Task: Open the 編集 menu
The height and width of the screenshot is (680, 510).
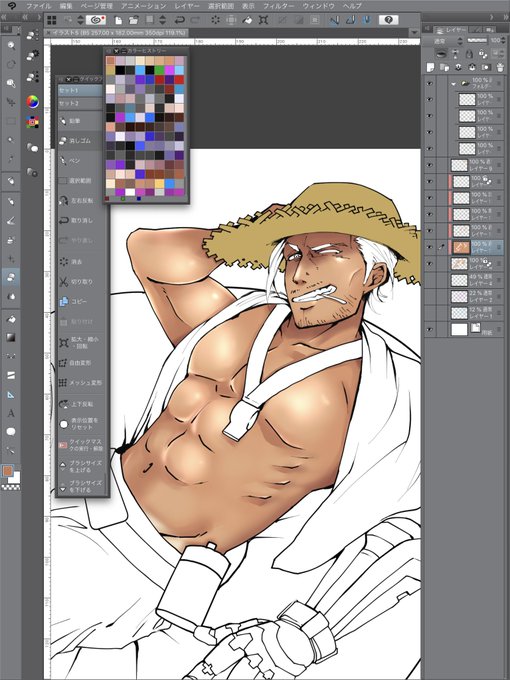Action: click(66, 6)
